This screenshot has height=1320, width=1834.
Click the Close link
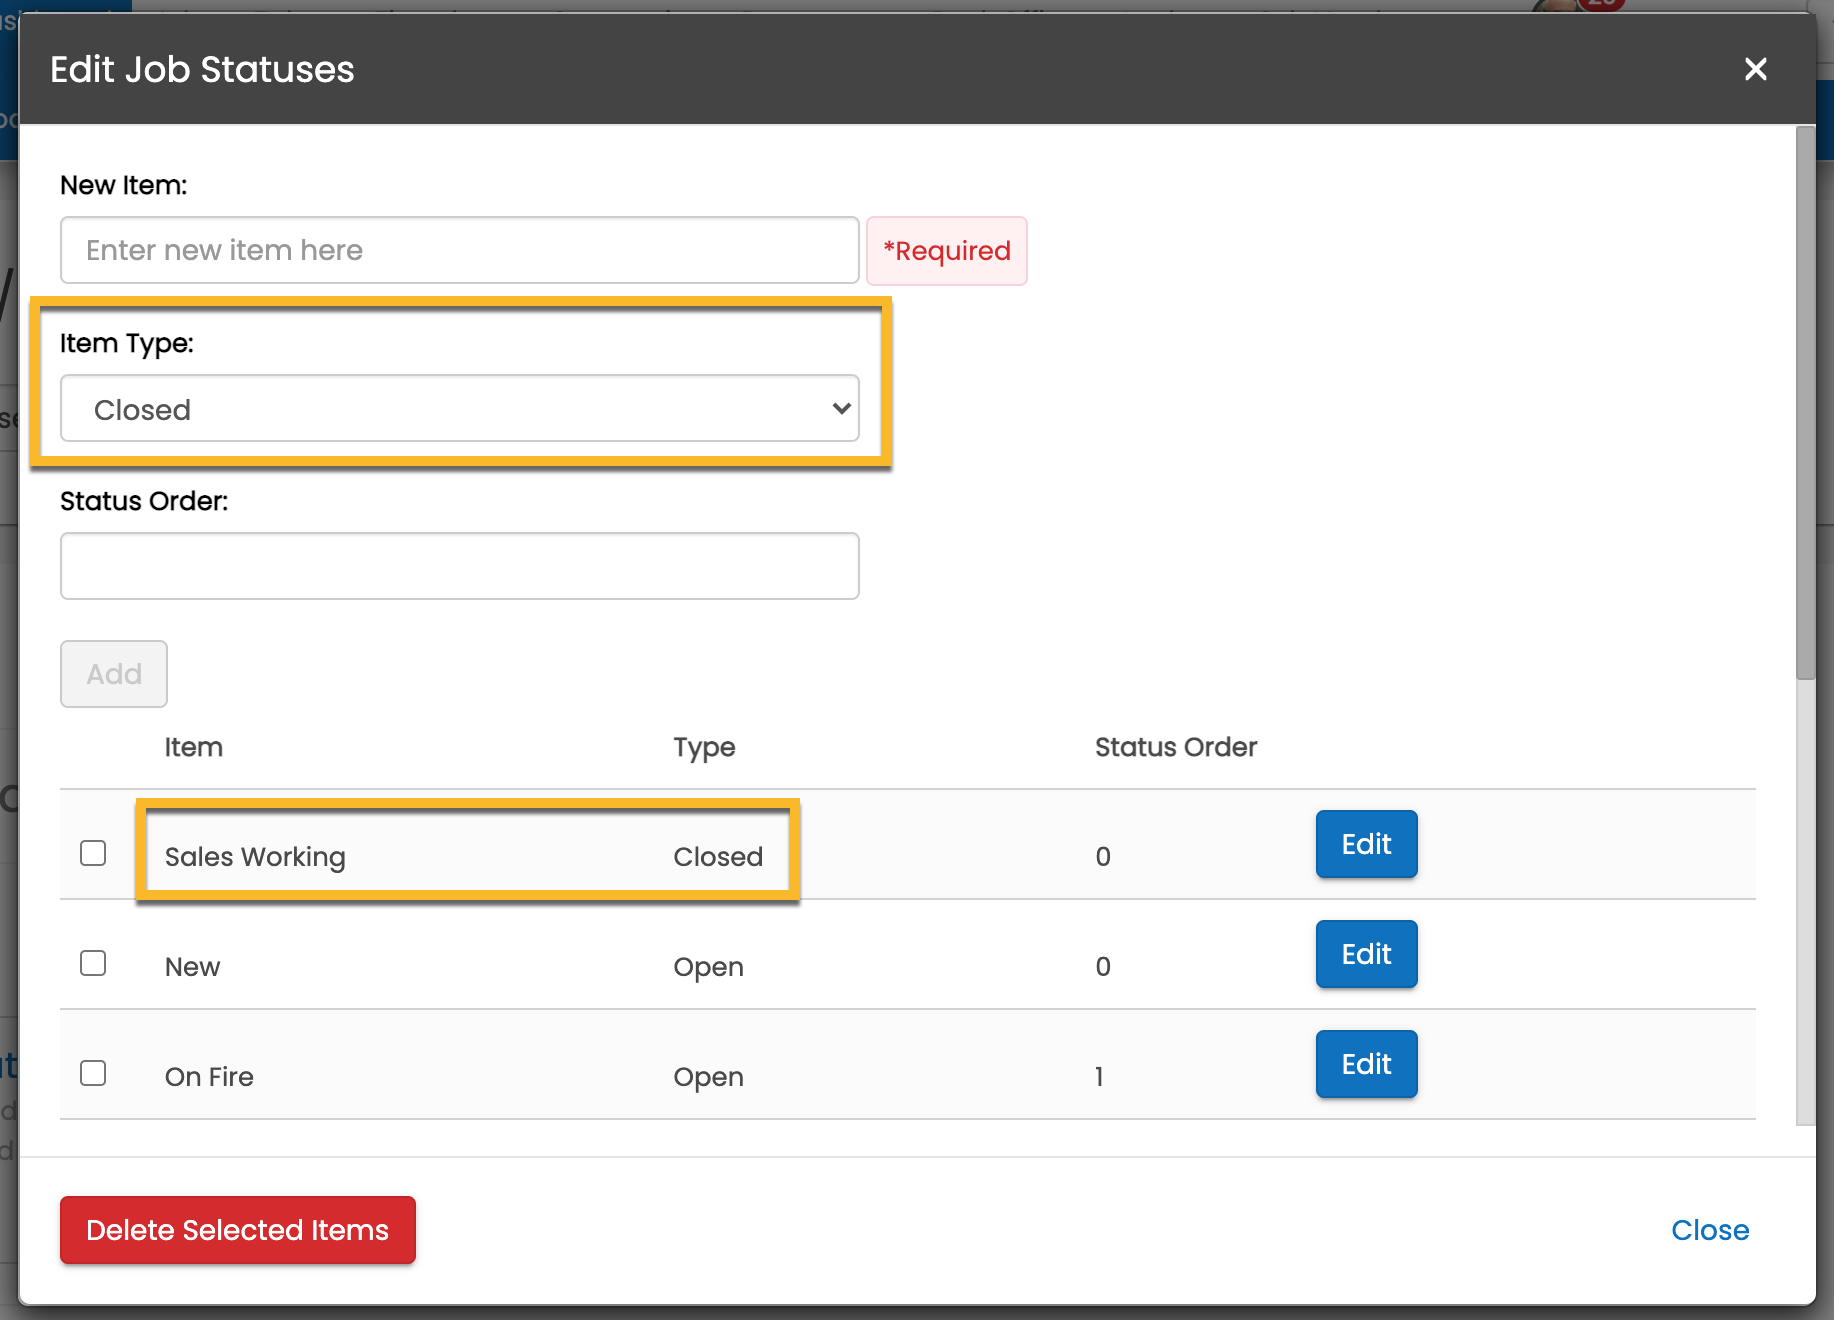1710,1230
